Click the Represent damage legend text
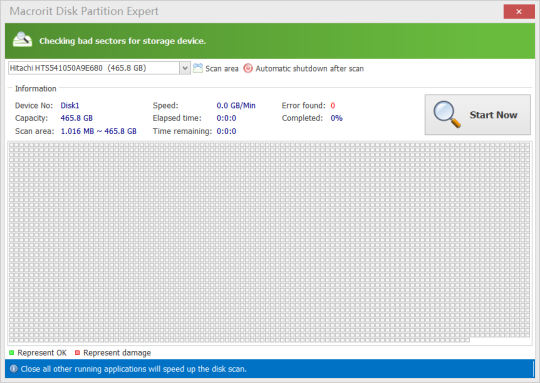The image size is (540, 383). tap(117, 353)
